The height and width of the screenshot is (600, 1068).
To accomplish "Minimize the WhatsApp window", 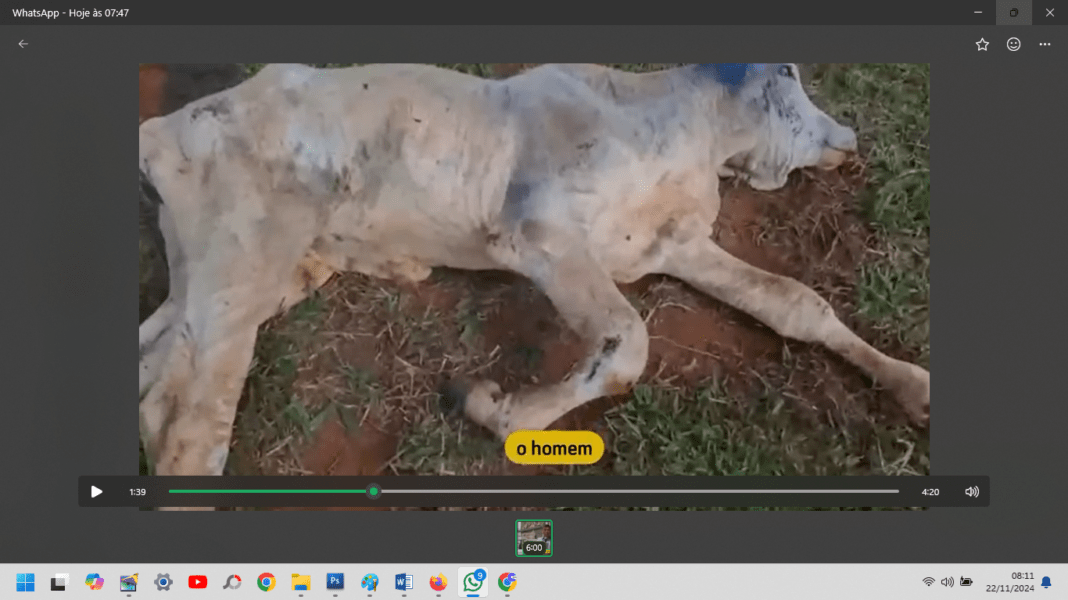I will (x=978, y=12).
